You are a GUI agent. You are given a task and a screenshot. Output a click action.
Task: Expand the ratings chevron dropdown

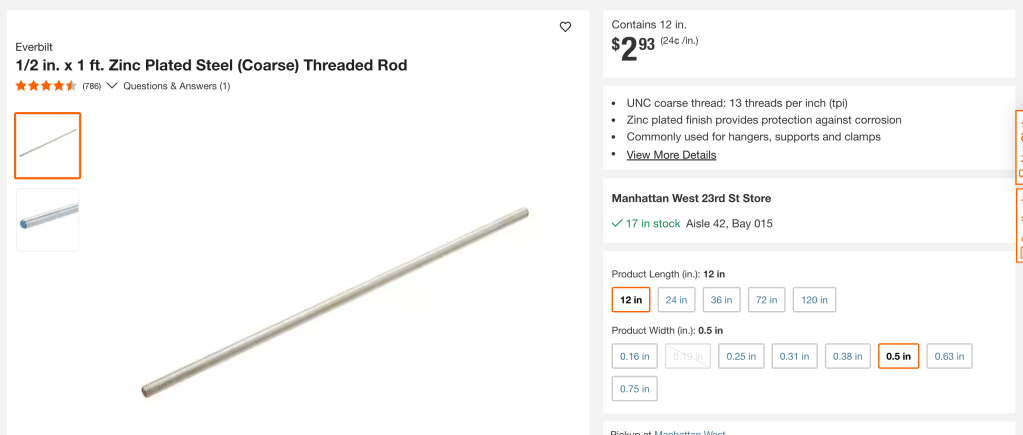point(112,86)
